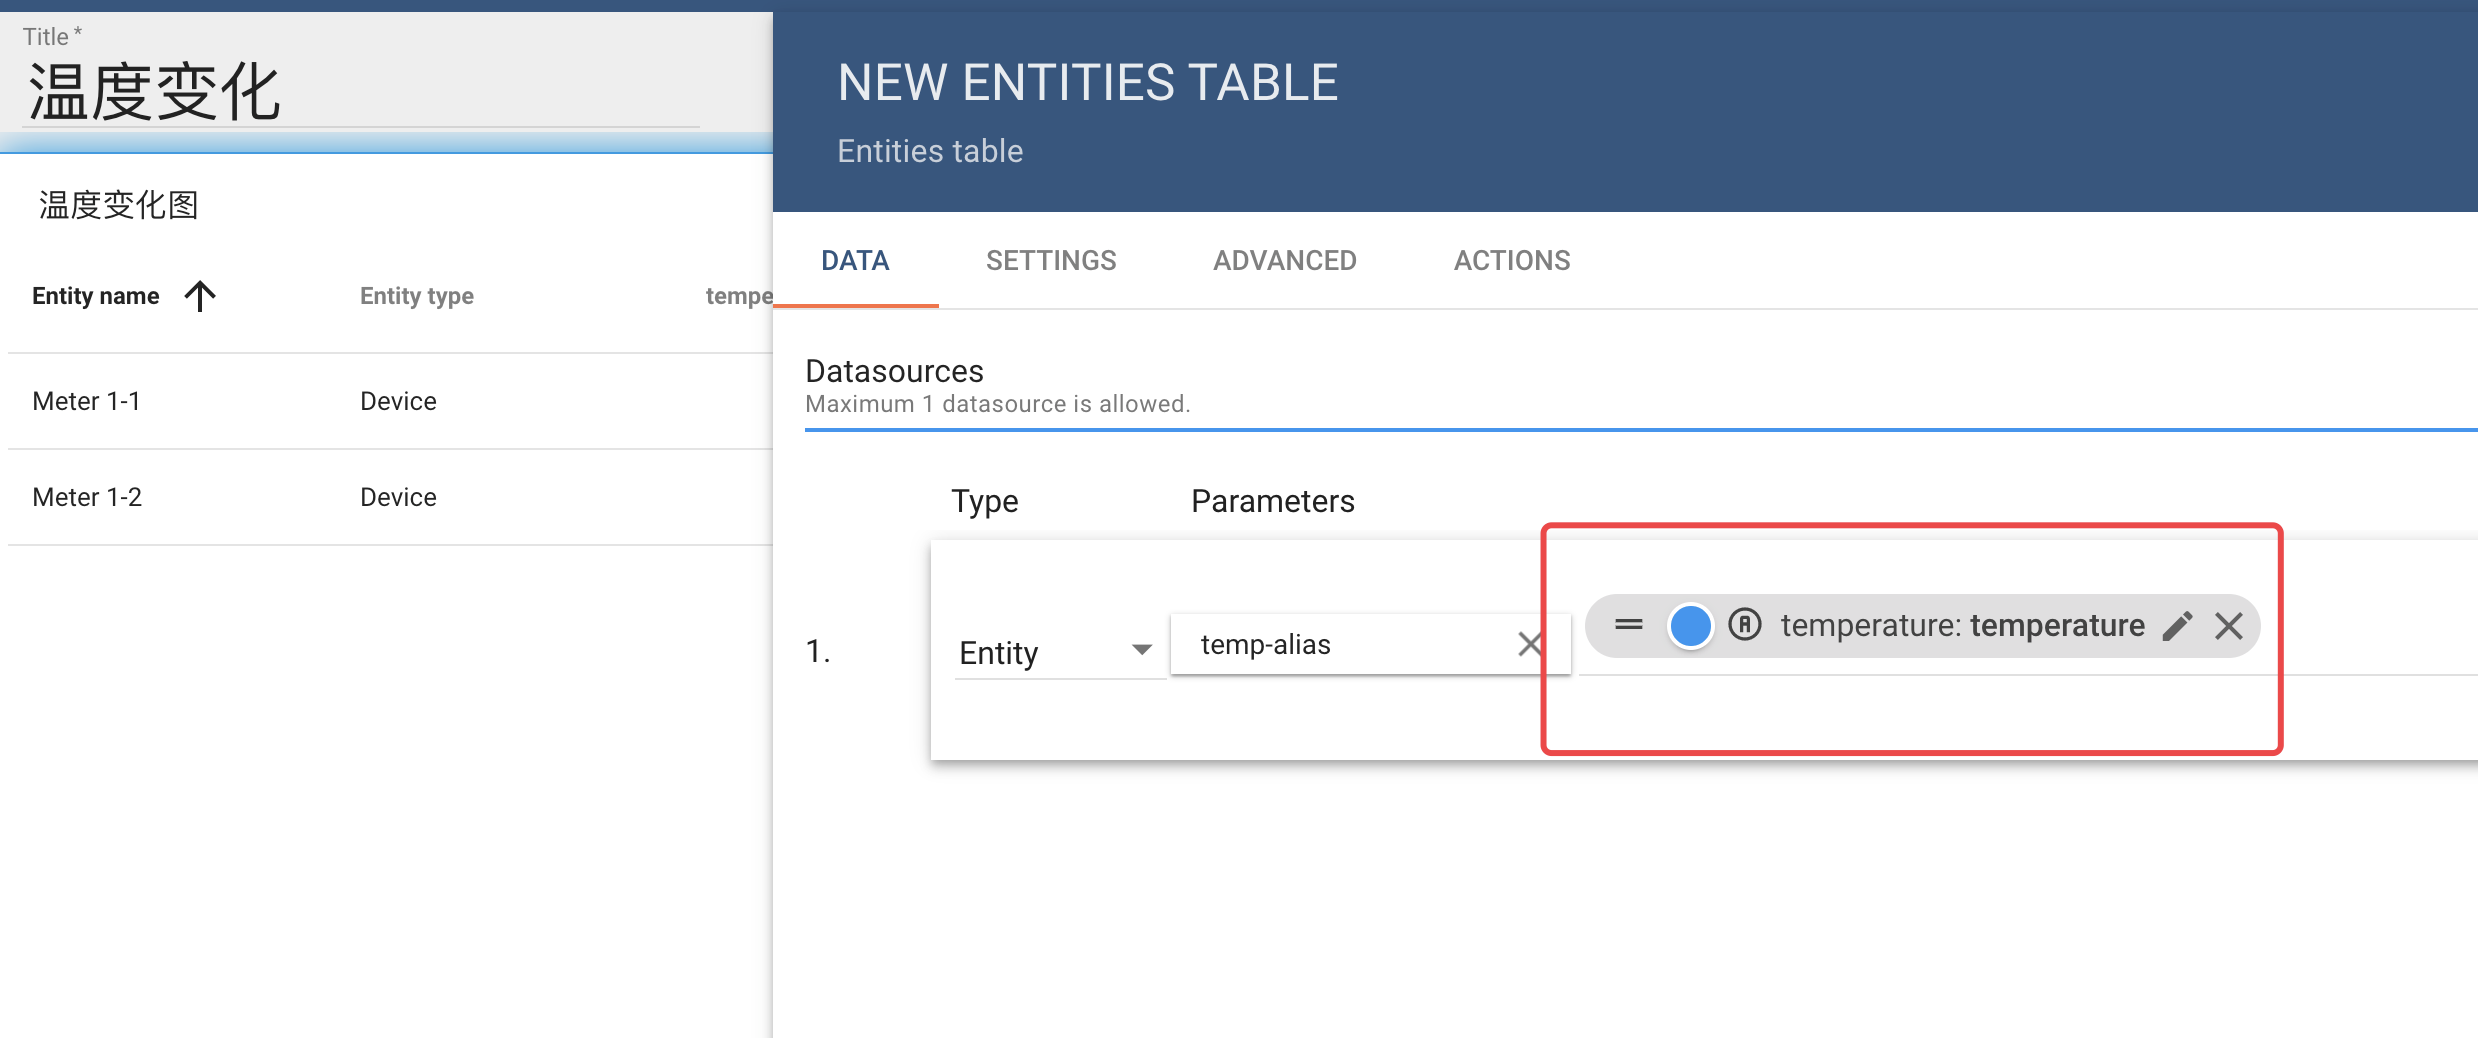Click the Entity type column header
This screenshot has height=1038, width=2478.
click(x=417, y=296)
